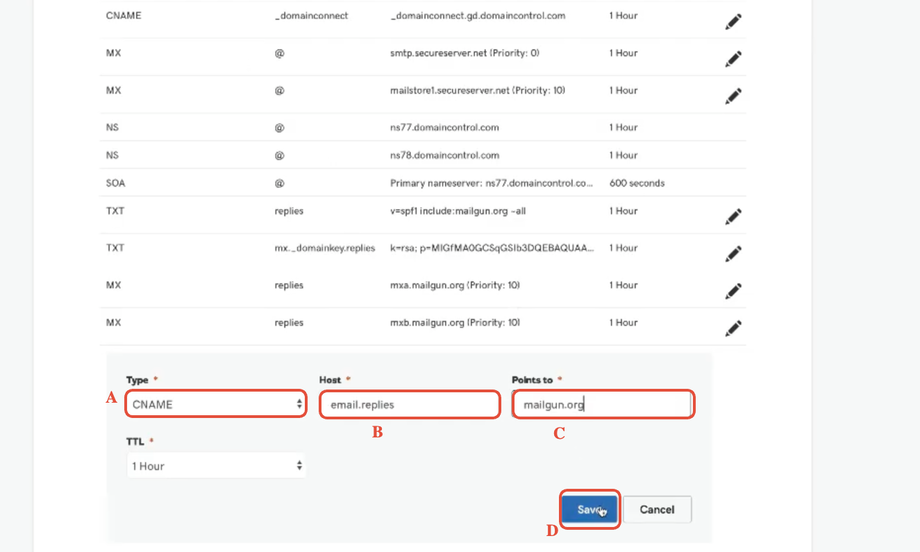Viewport: 920px width, 552px height.
Task: Edit the mailstore1.secureserver.net MX record
Action: (x=733, y=96)
